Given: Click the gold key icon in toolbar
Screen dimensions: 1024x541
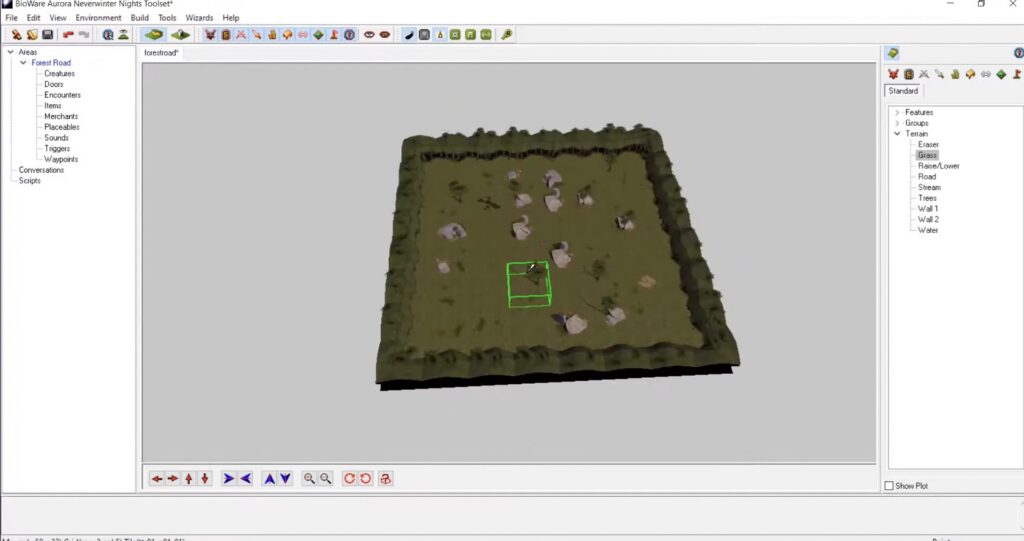Looking at the screenshot, I should coord(507,35).
